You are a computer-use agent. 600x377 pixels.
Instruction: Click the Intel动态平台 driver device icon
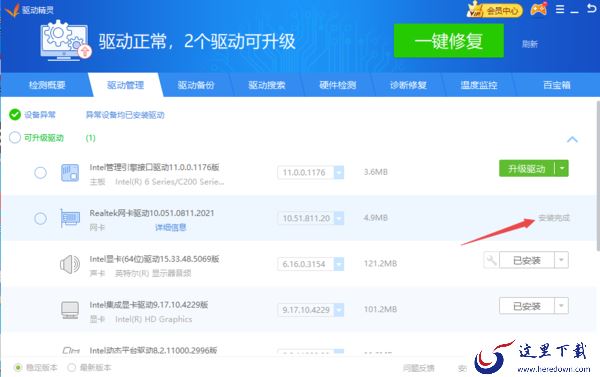70,350
